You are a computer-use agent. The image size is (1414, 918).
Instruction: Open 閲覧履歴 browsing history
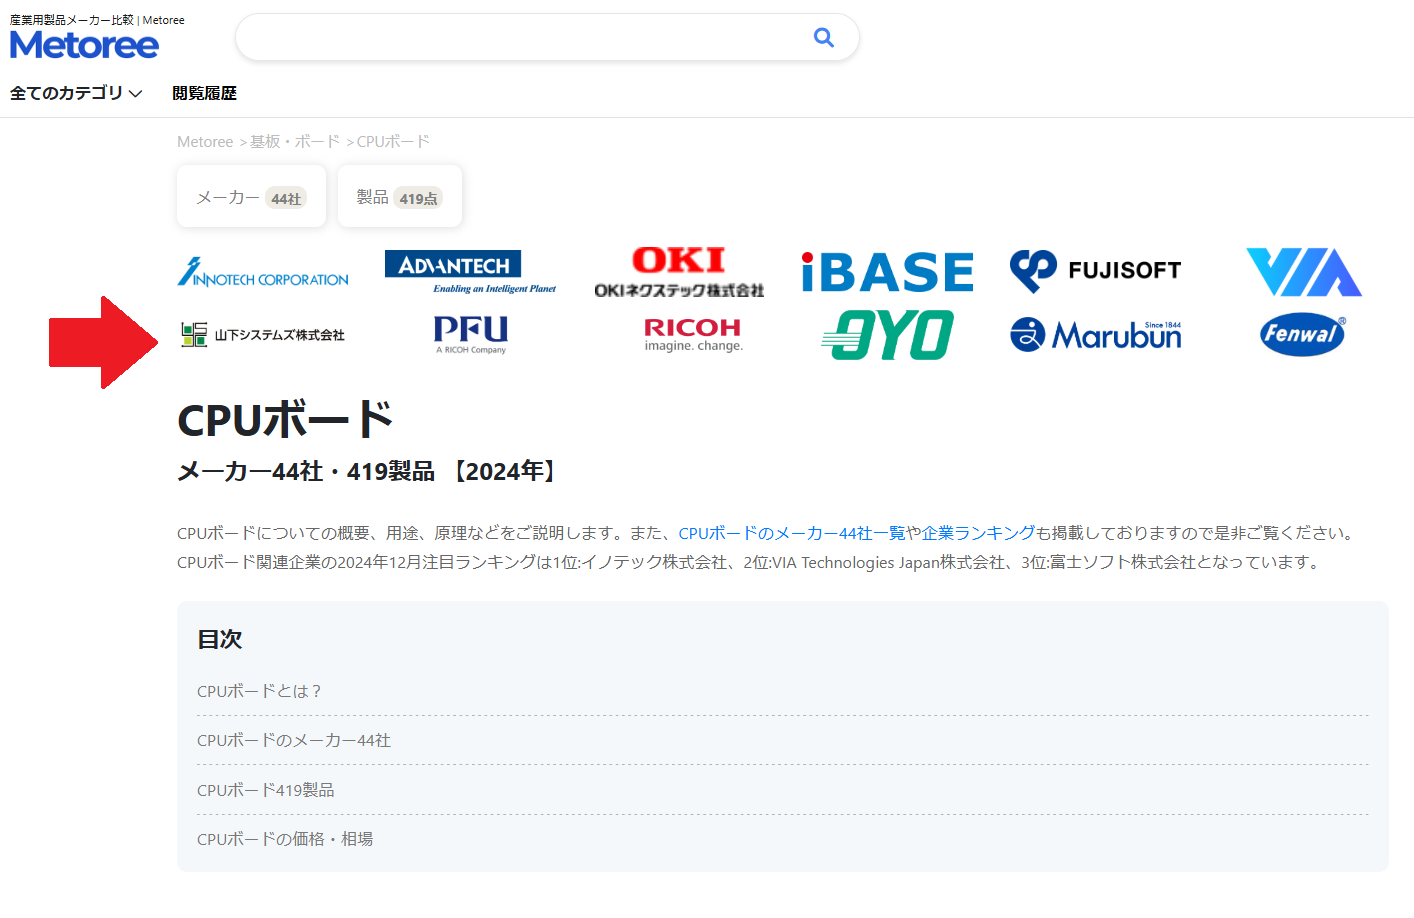[x=204, y=93]
